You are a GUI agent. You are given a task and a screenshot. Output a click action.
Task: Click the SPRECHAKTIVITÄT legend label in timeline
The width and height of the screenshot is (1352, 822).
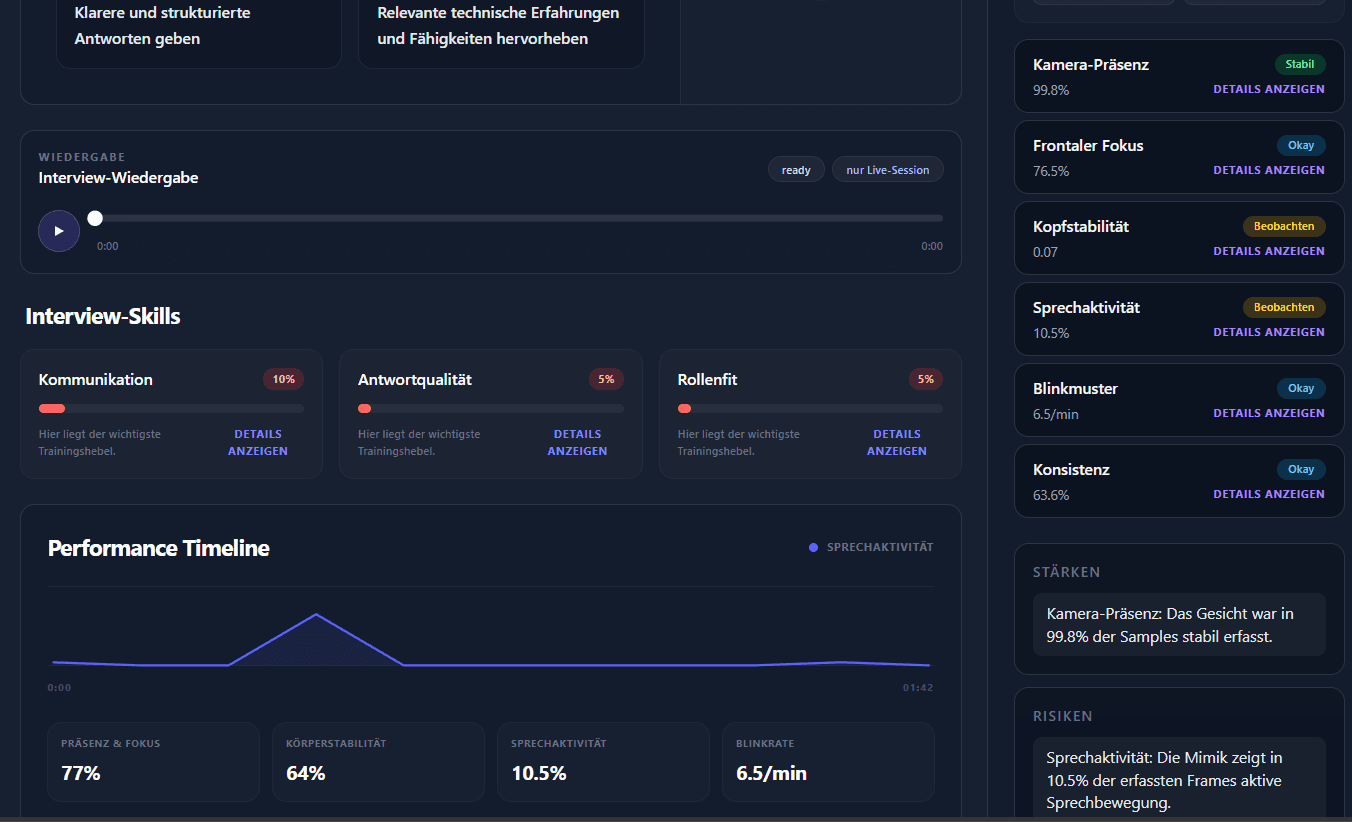coord(880,547)
